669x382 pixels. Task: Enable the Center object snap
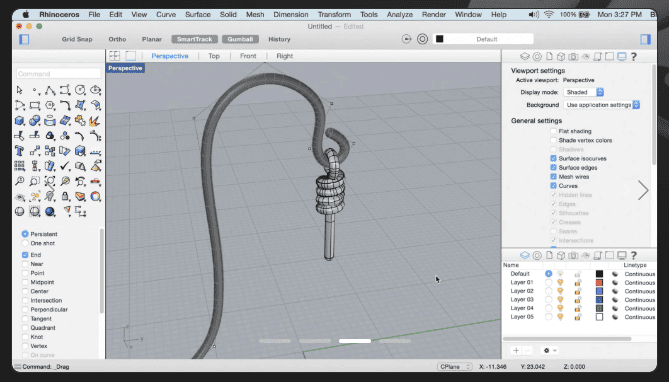coord(25,291)
